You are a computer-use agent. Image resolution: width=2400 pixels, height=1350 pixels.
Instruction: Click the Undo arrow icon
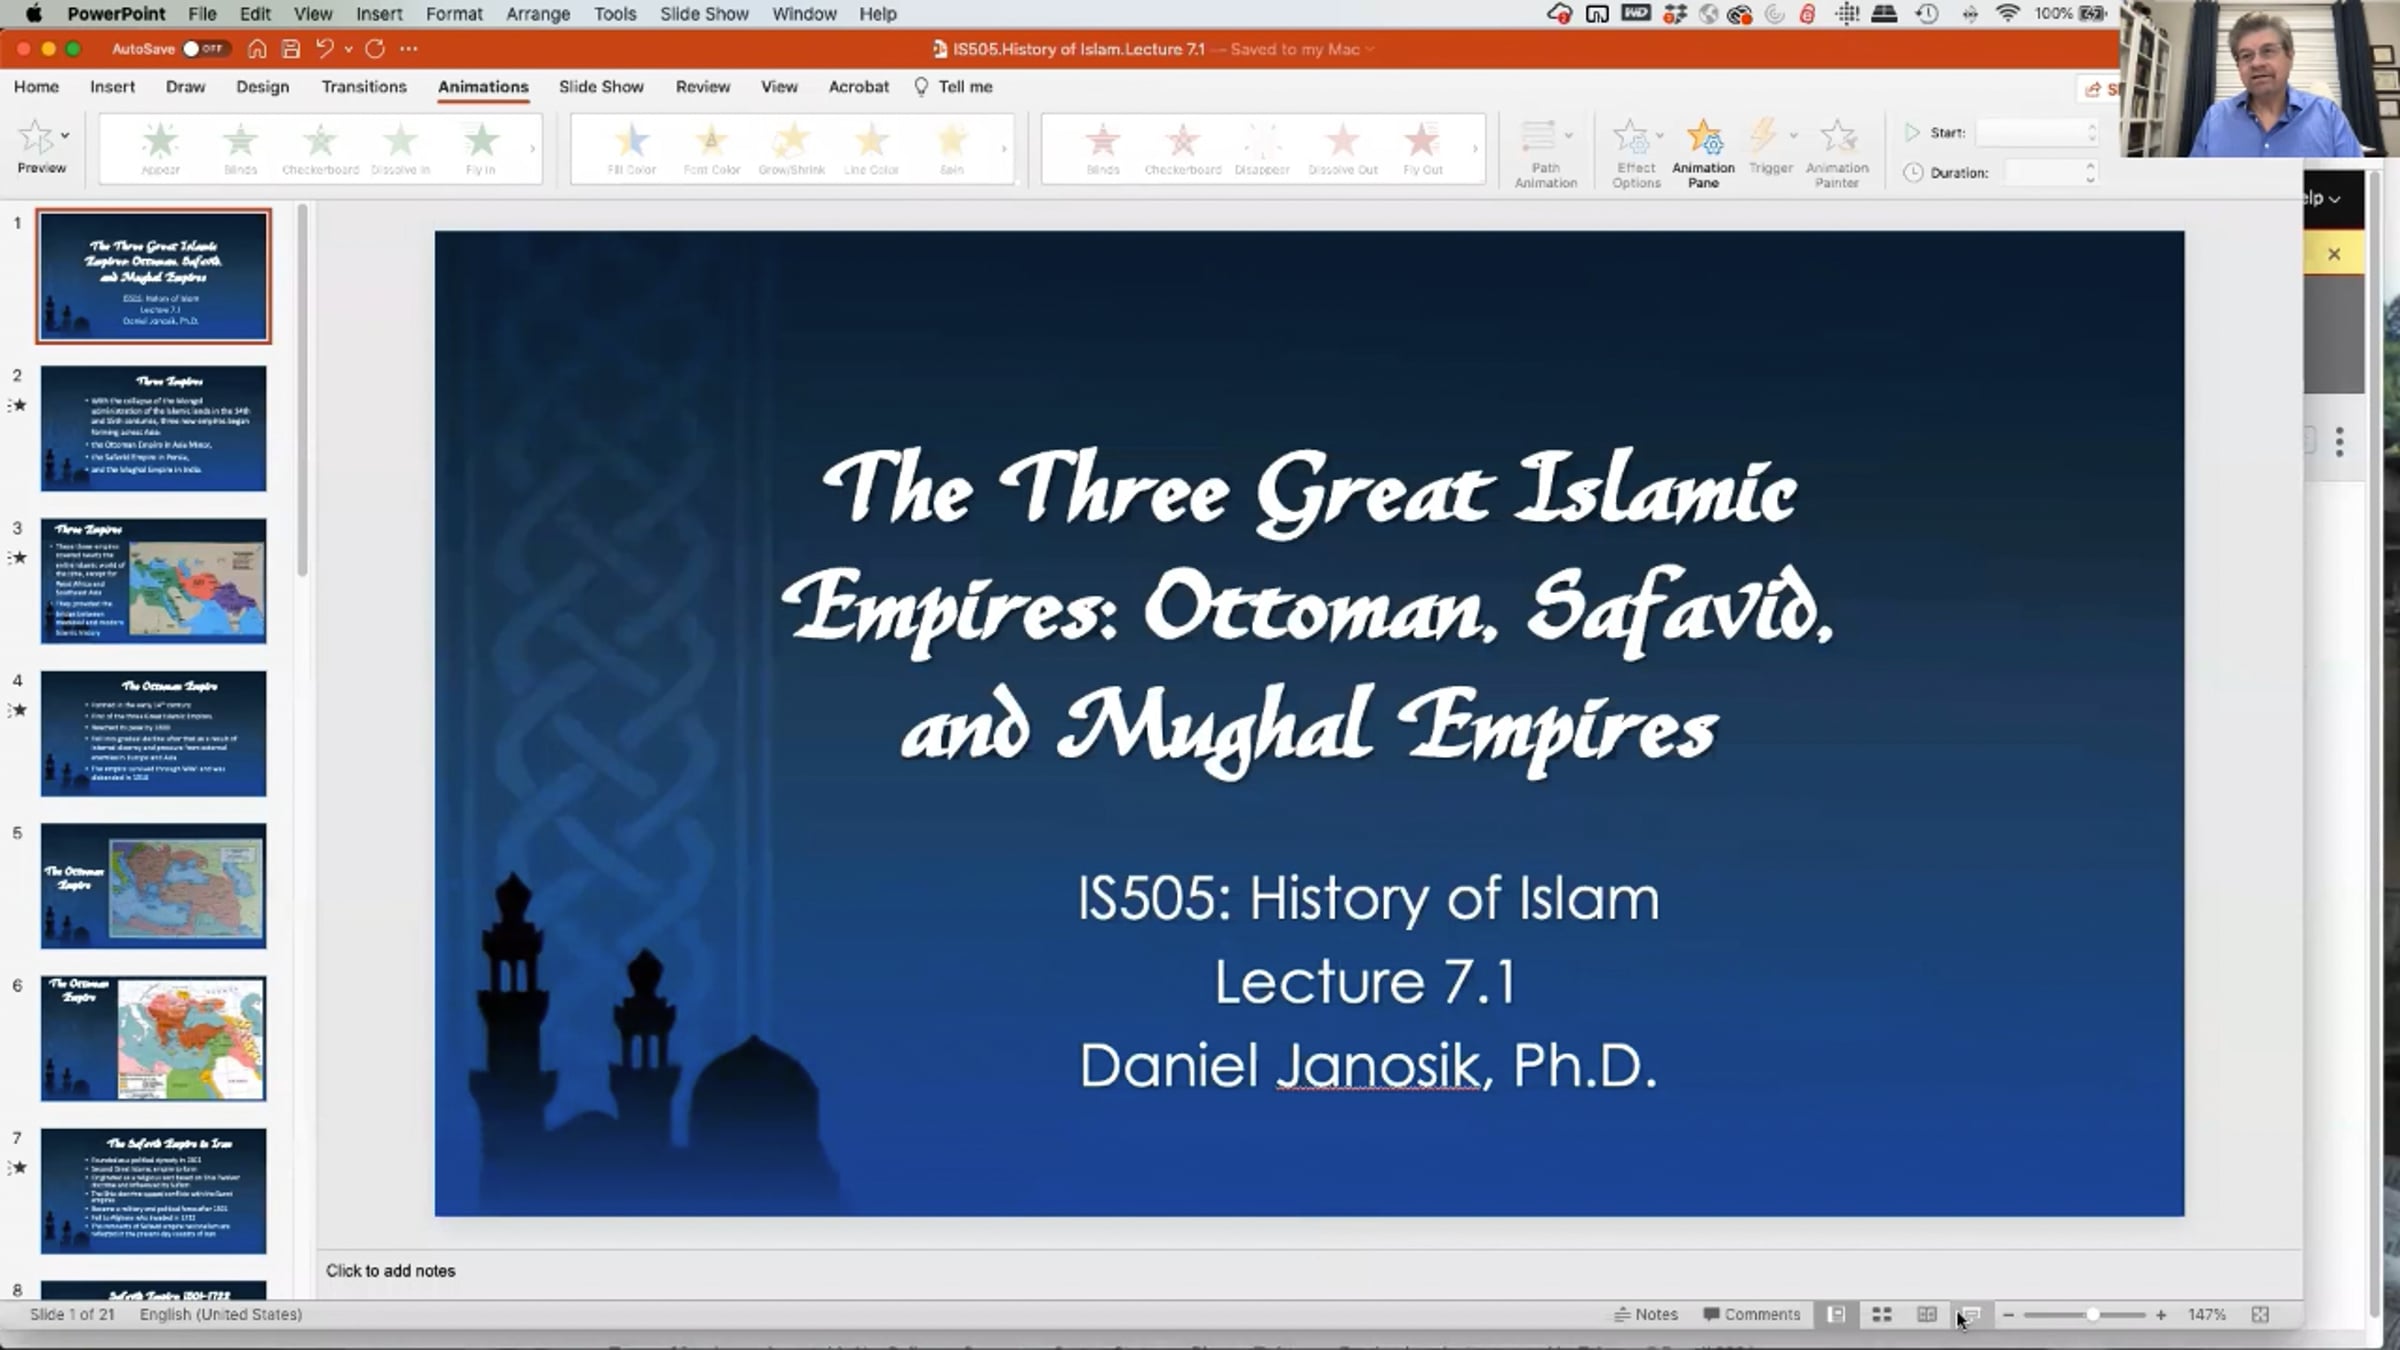click(324, 49)
